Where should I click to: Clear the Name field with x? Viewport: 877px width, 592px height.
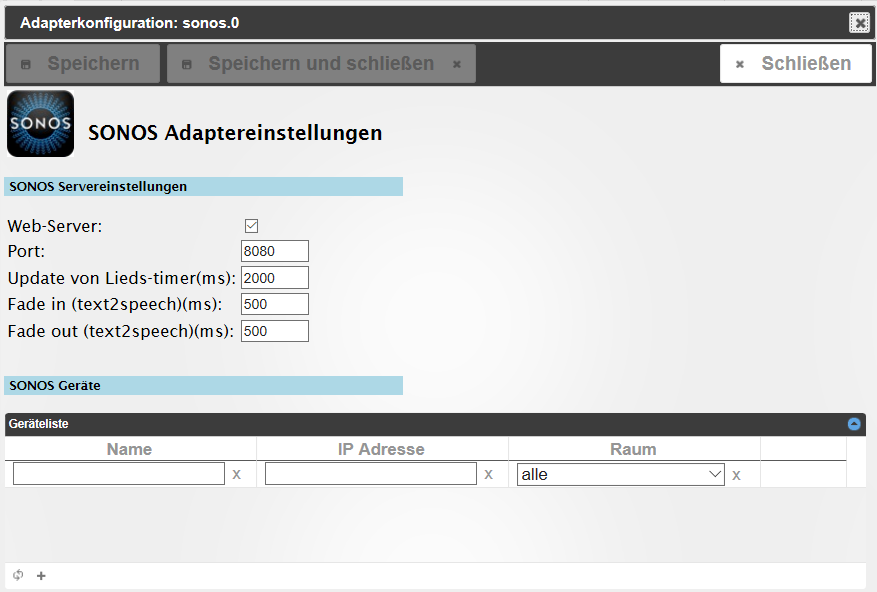coord(237,475)
